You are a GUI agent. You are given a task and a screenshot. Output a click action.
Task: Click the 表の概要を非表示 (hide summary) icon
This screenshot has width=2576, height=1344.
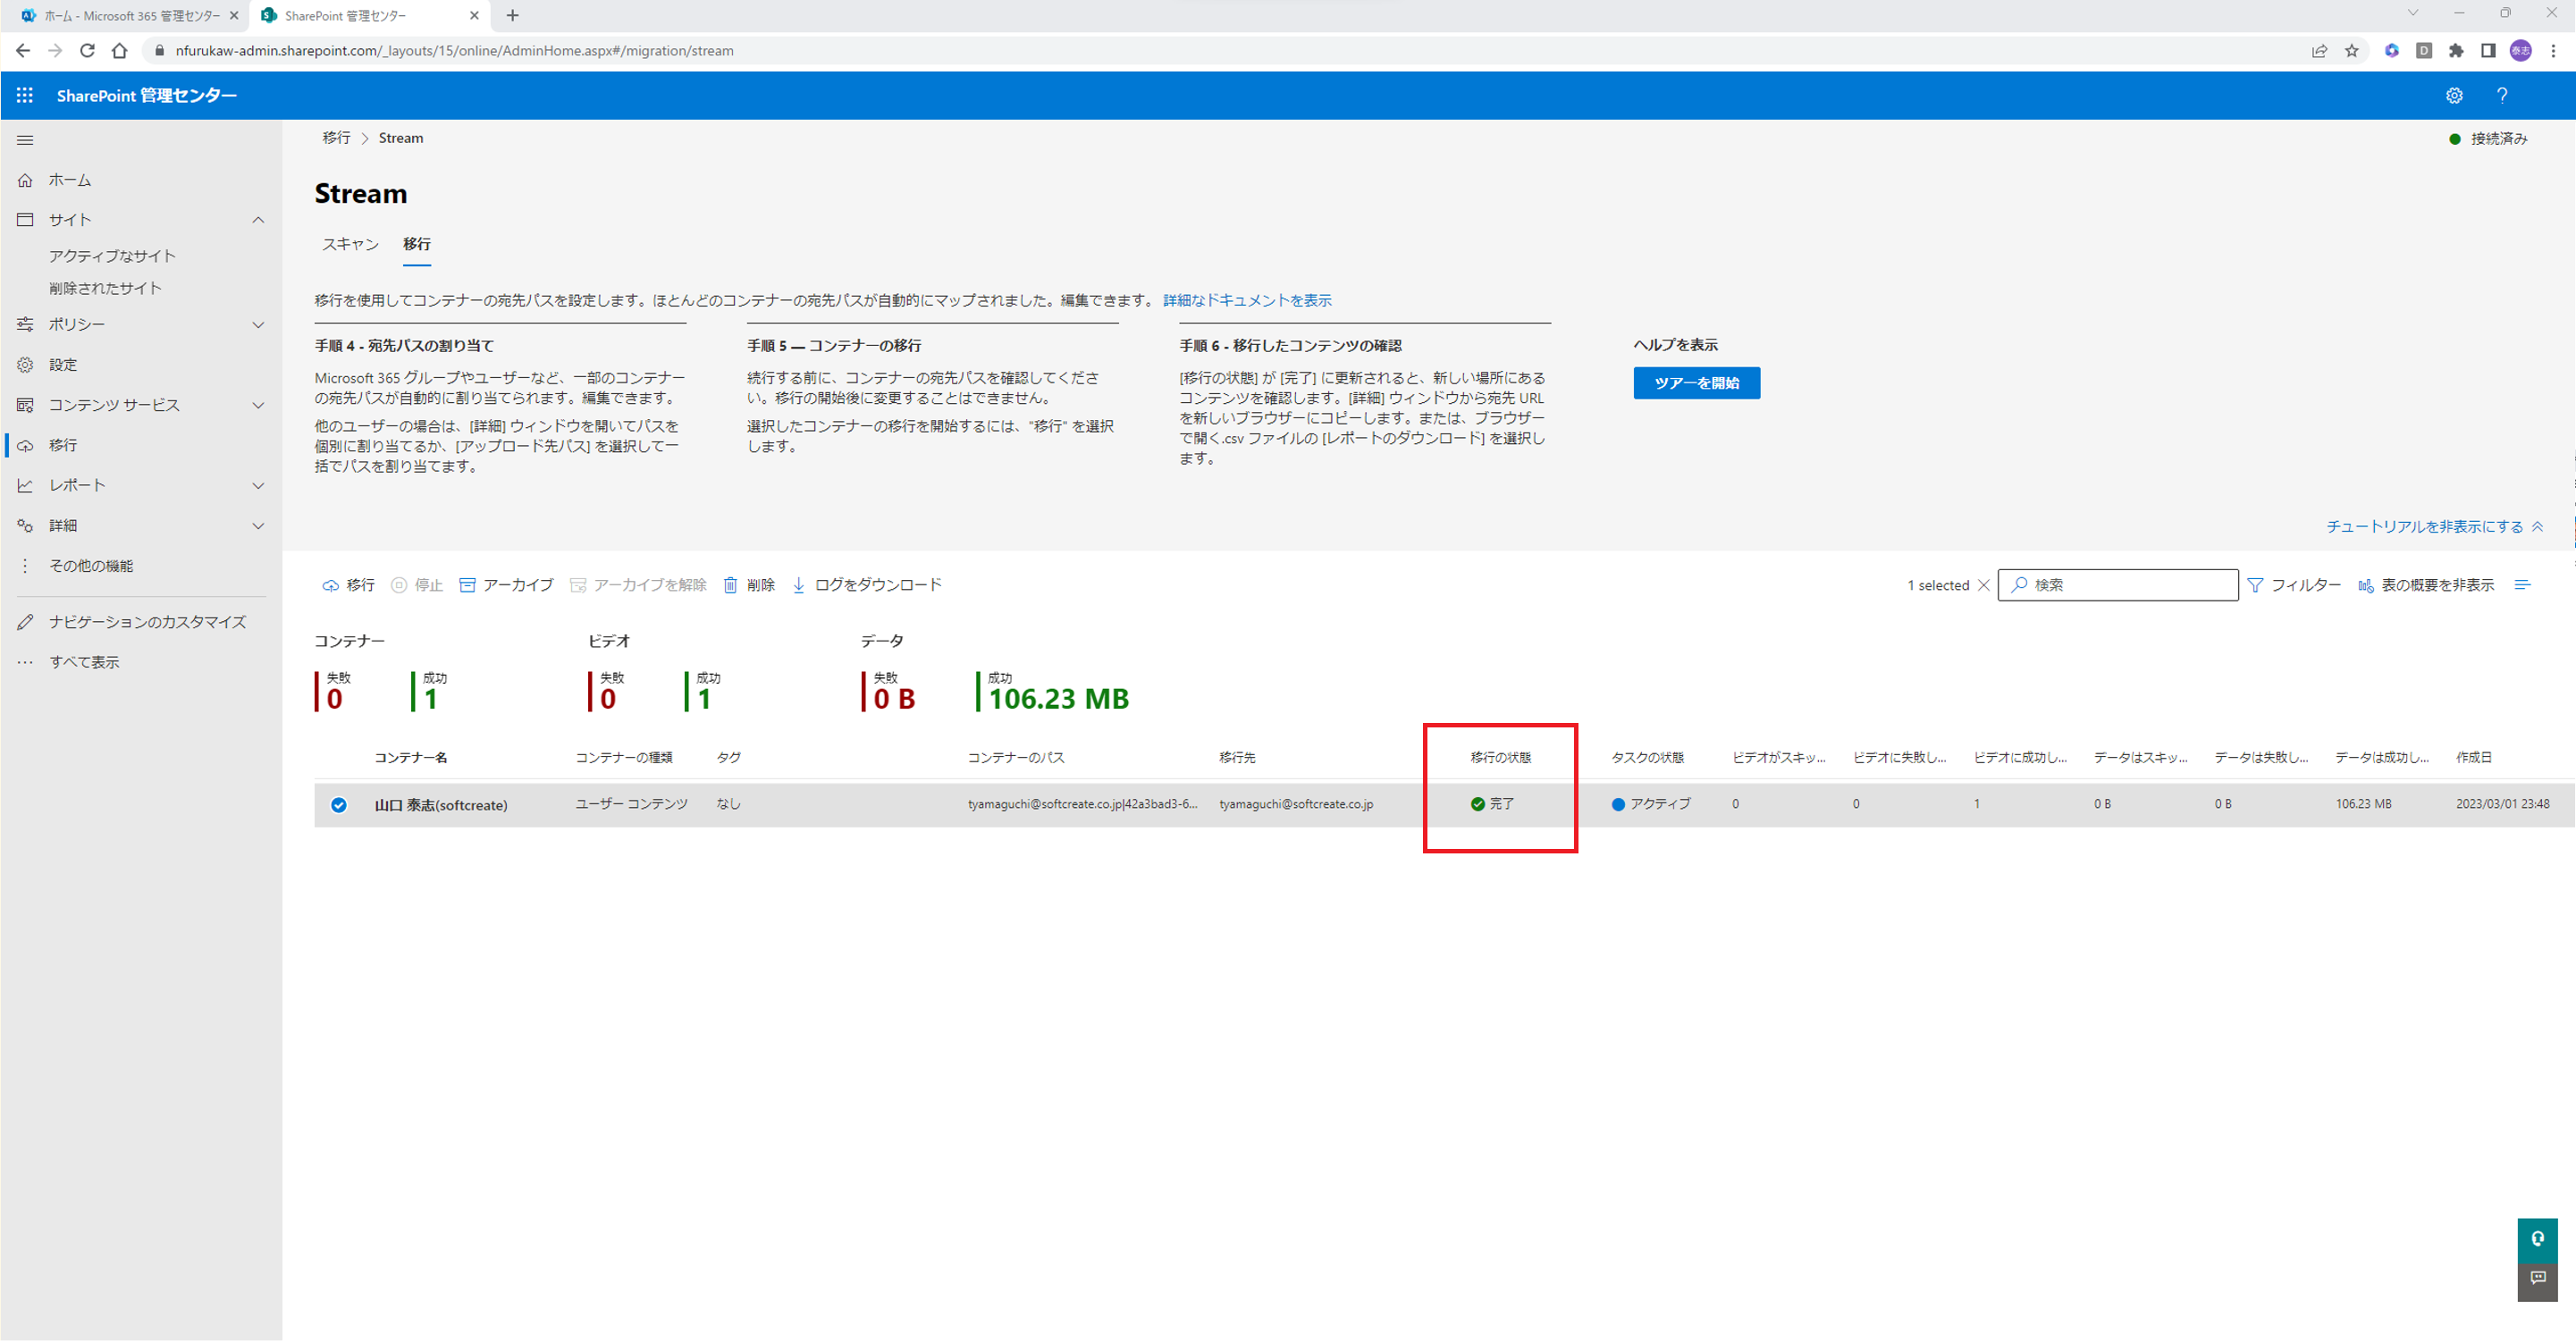point(2367,584)
